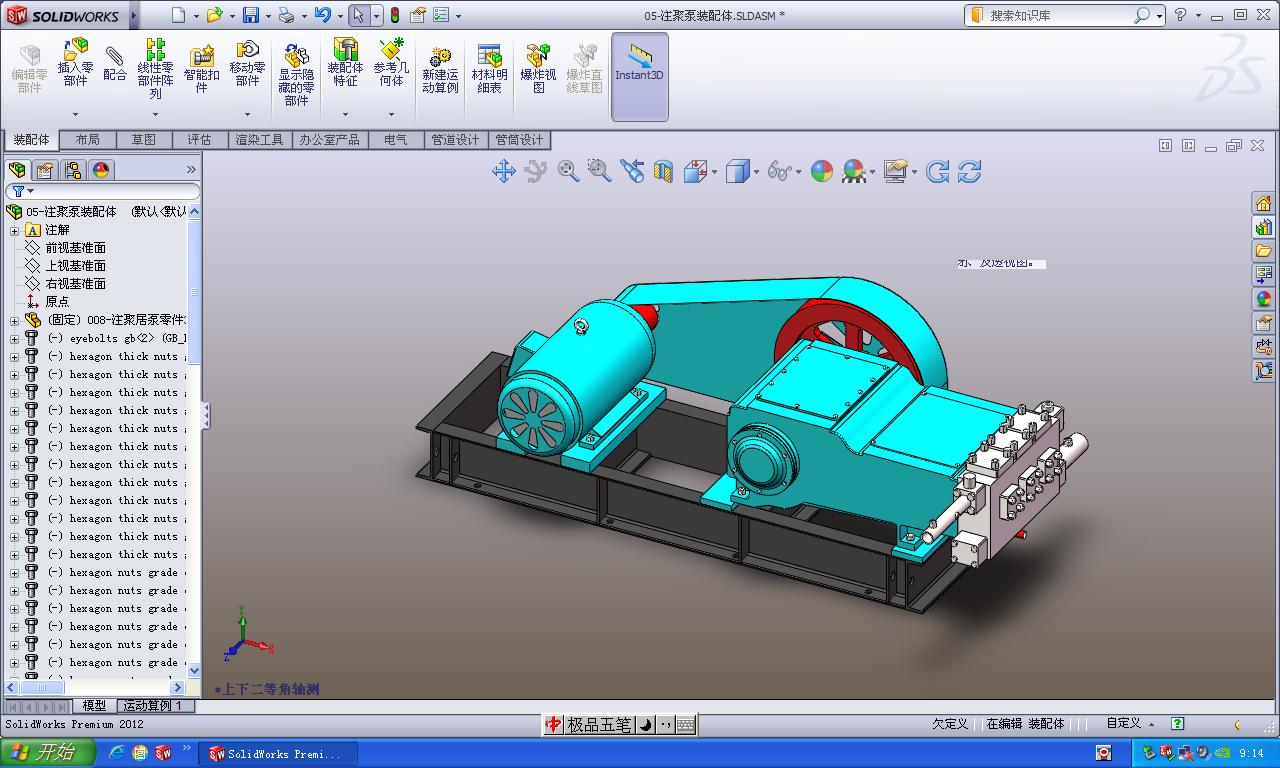Click the 爆炸视图 exploded view tool
1280x768 pixels.
pyautogui.click(x=538, y=68)
